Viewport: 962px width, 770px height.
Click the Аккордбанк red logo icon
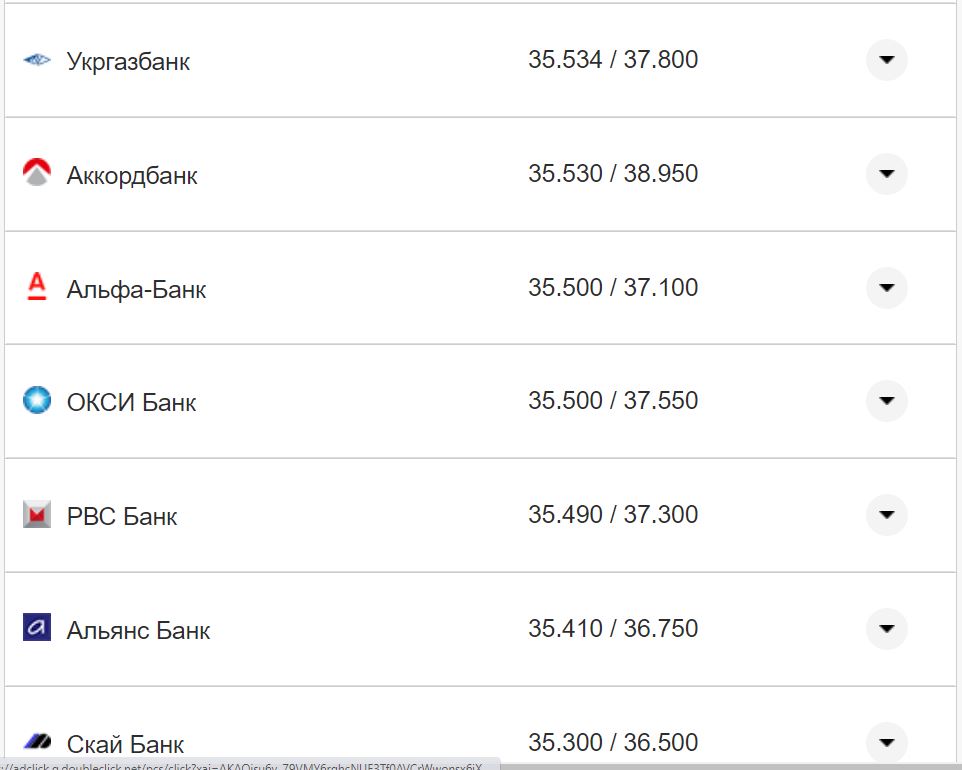tap(36, 174)
